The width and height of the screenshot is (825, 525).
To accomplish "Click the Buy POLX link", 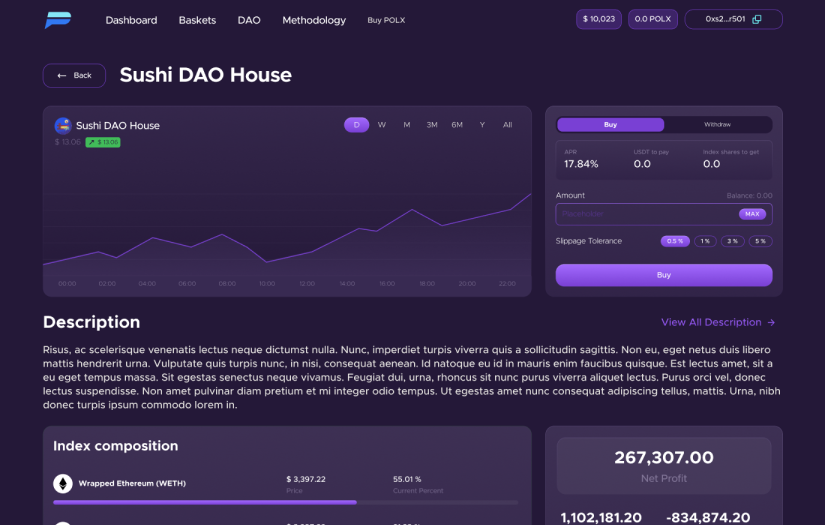I will [386, 20].
